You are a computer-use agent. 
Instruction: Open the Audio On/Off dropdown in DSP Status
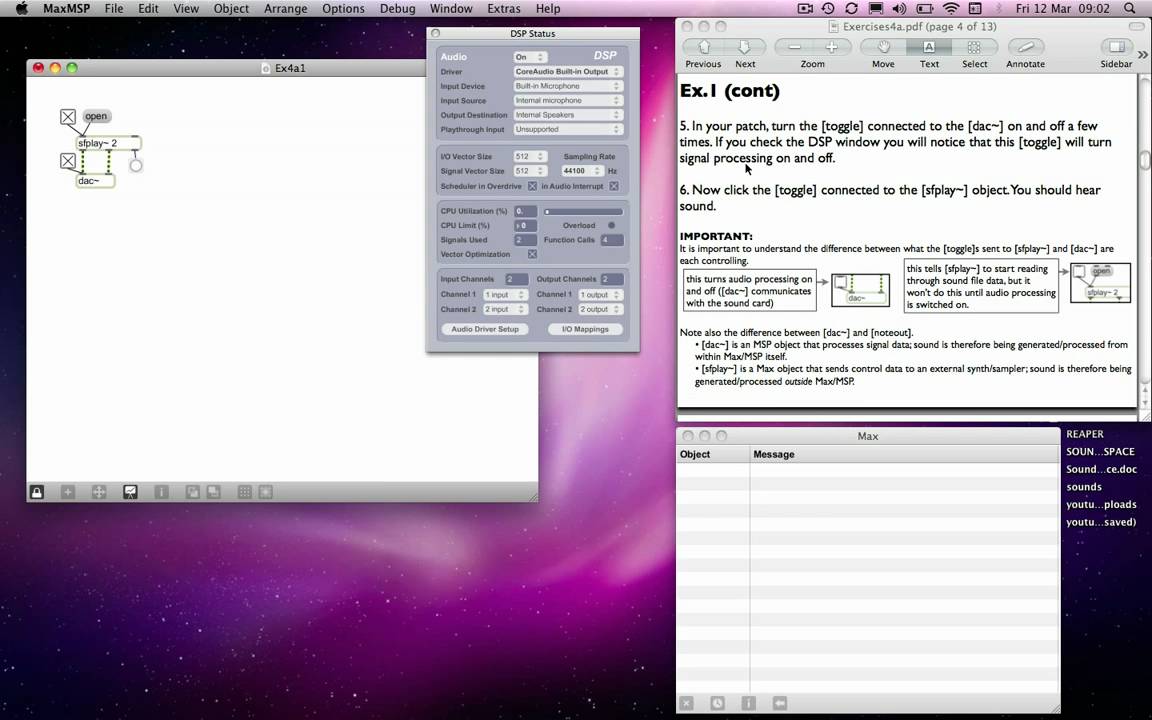coord(530,57)
